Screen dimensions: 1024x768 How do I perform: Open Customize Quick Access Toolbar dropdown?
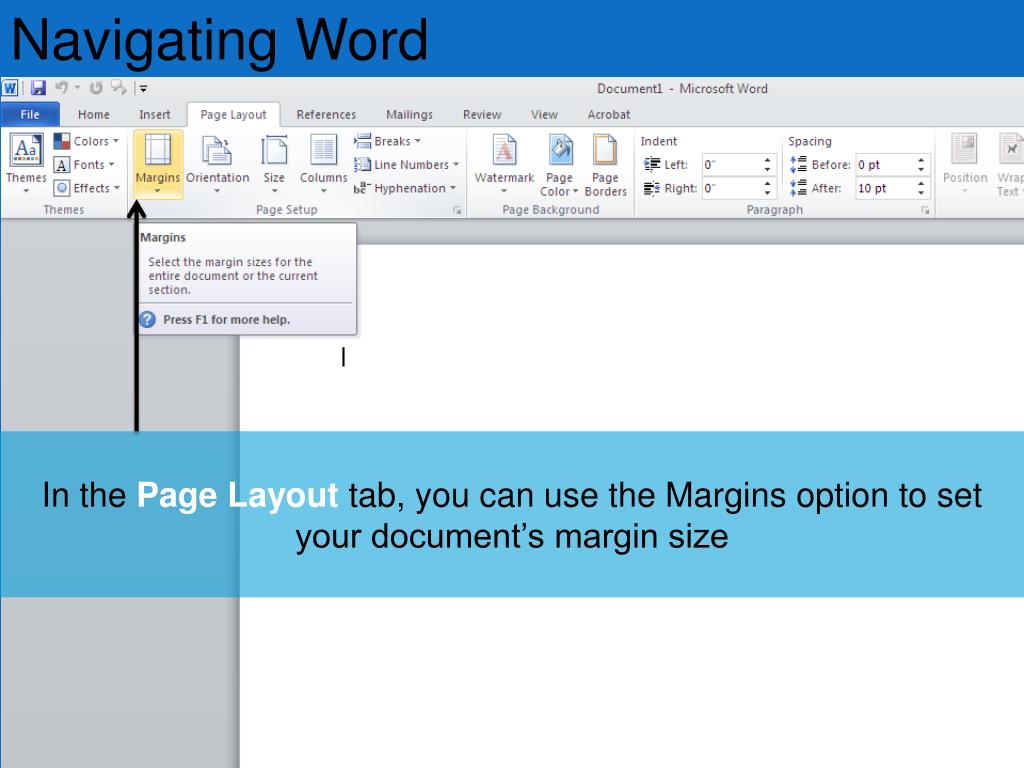point(143,88)
